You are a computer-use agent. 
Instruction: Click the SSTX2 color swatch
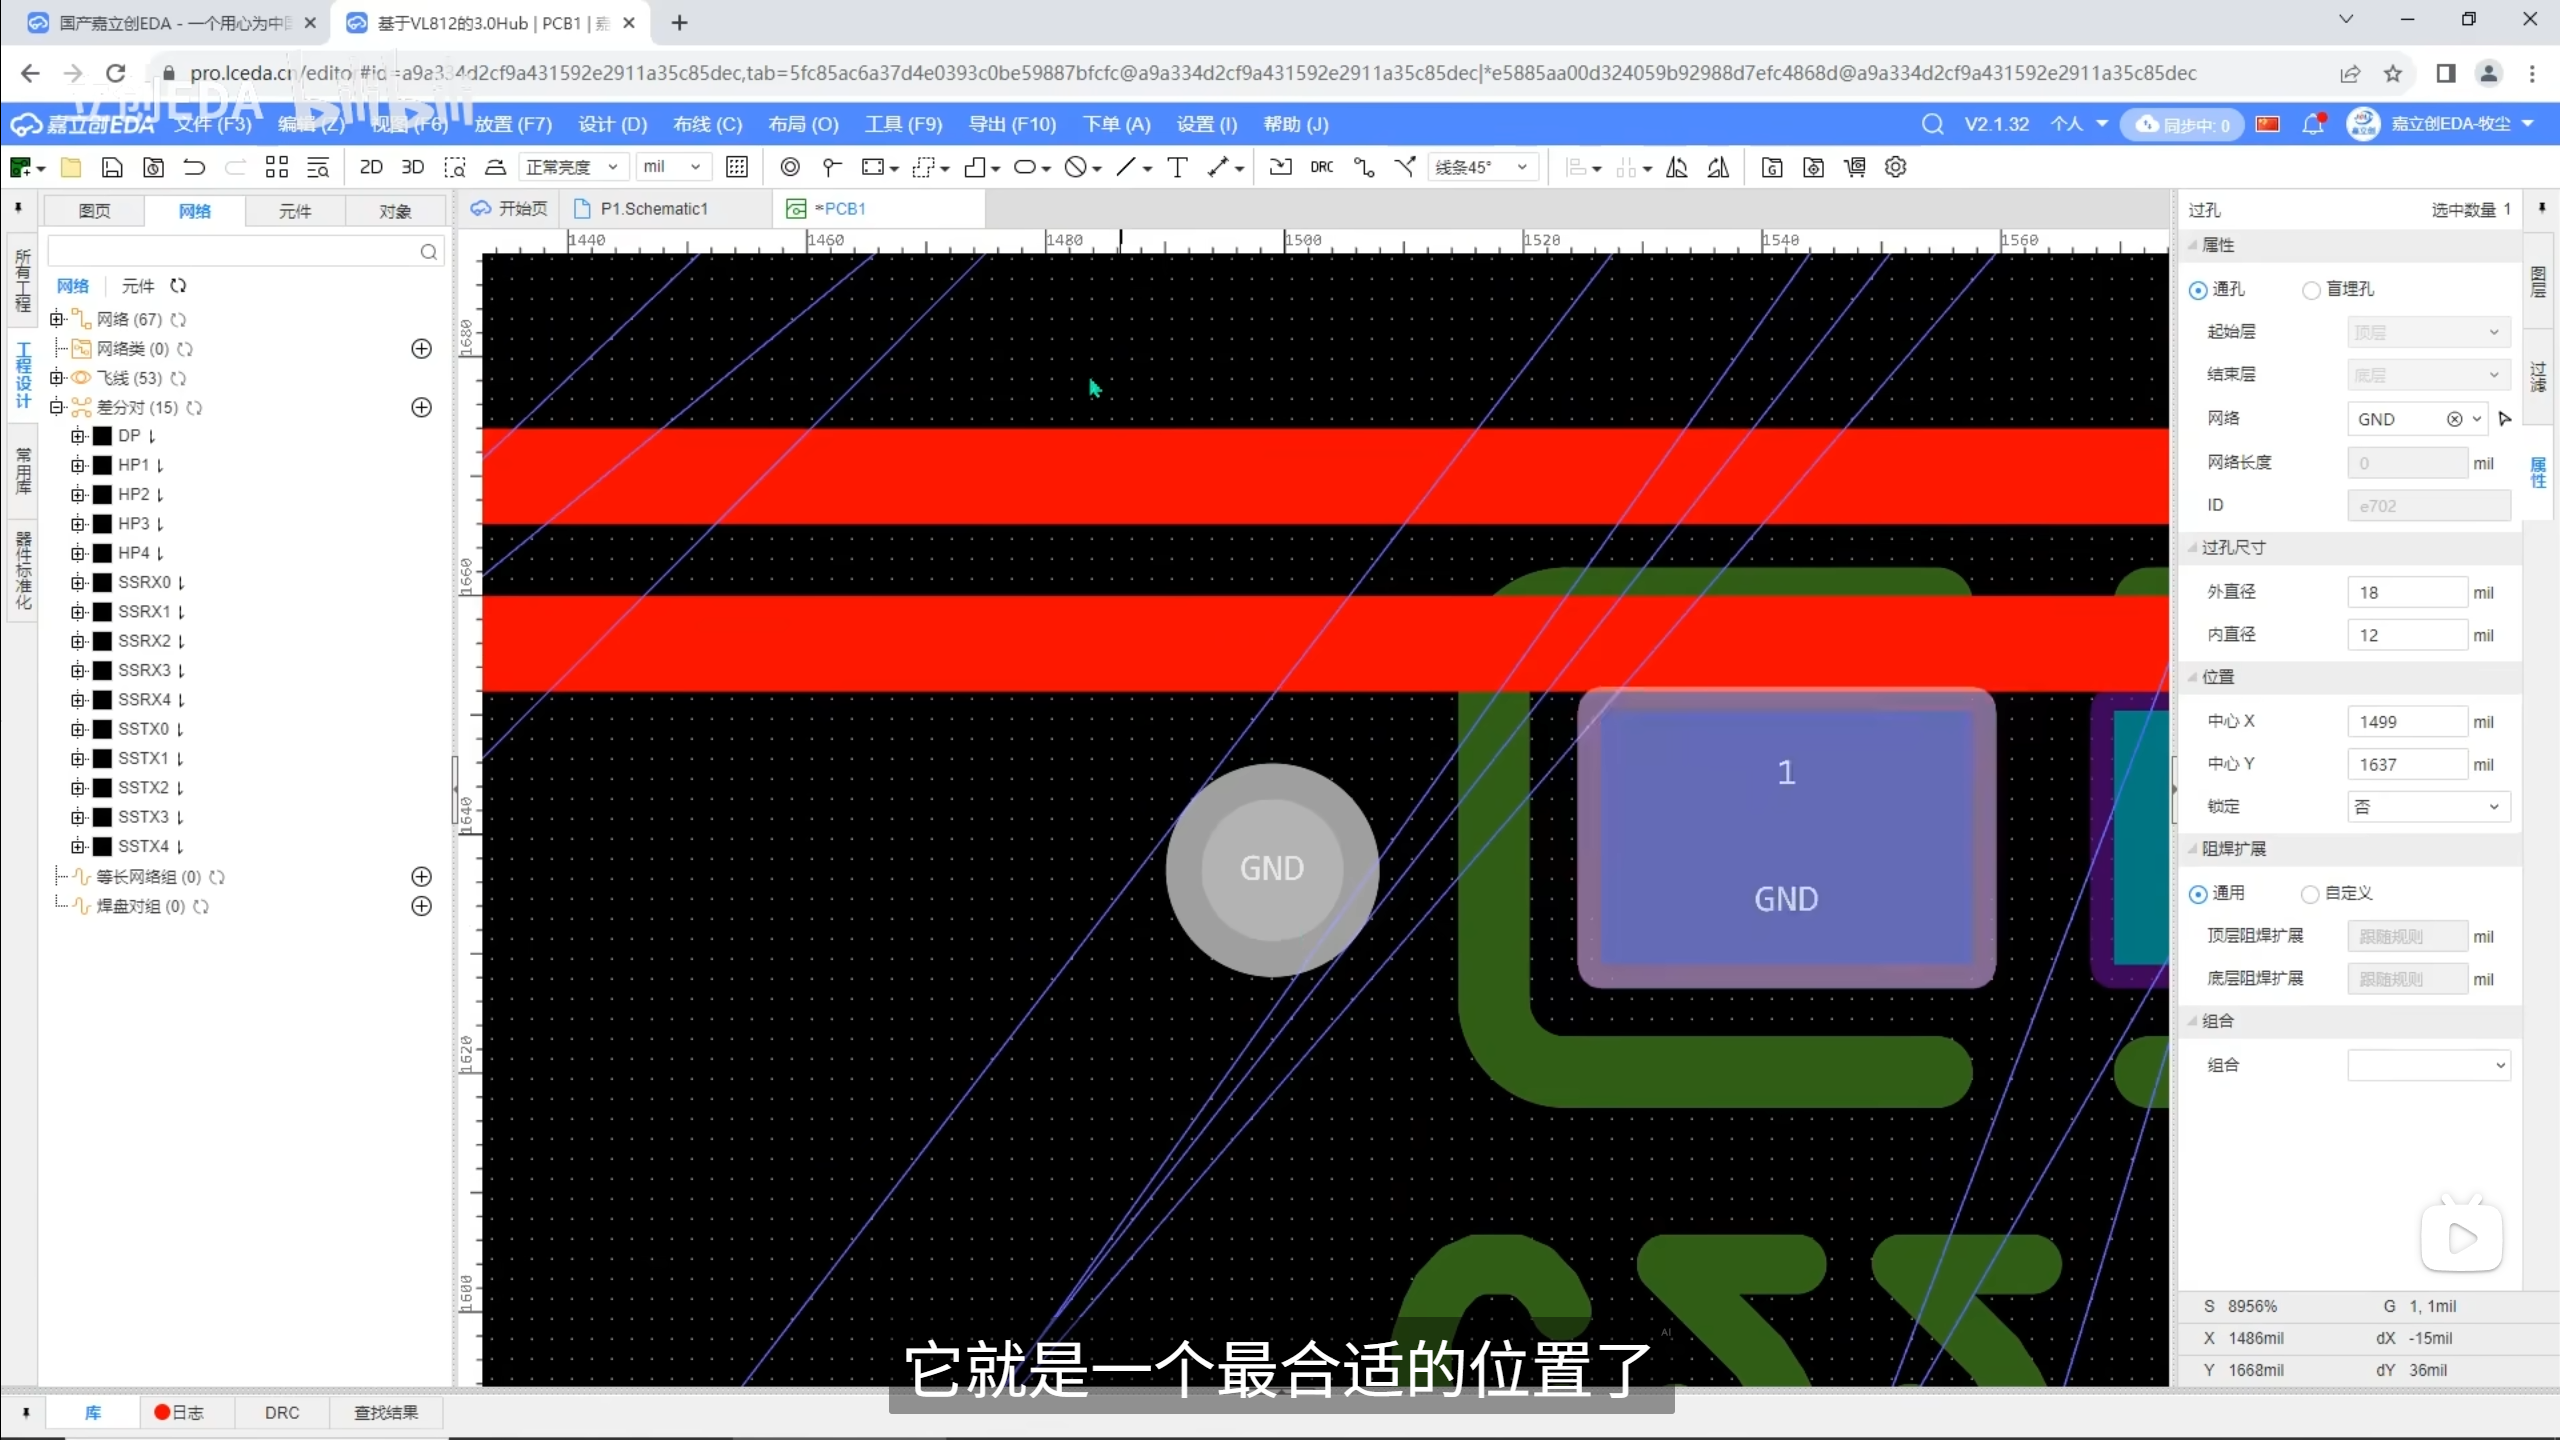click(x=102, y=788)
